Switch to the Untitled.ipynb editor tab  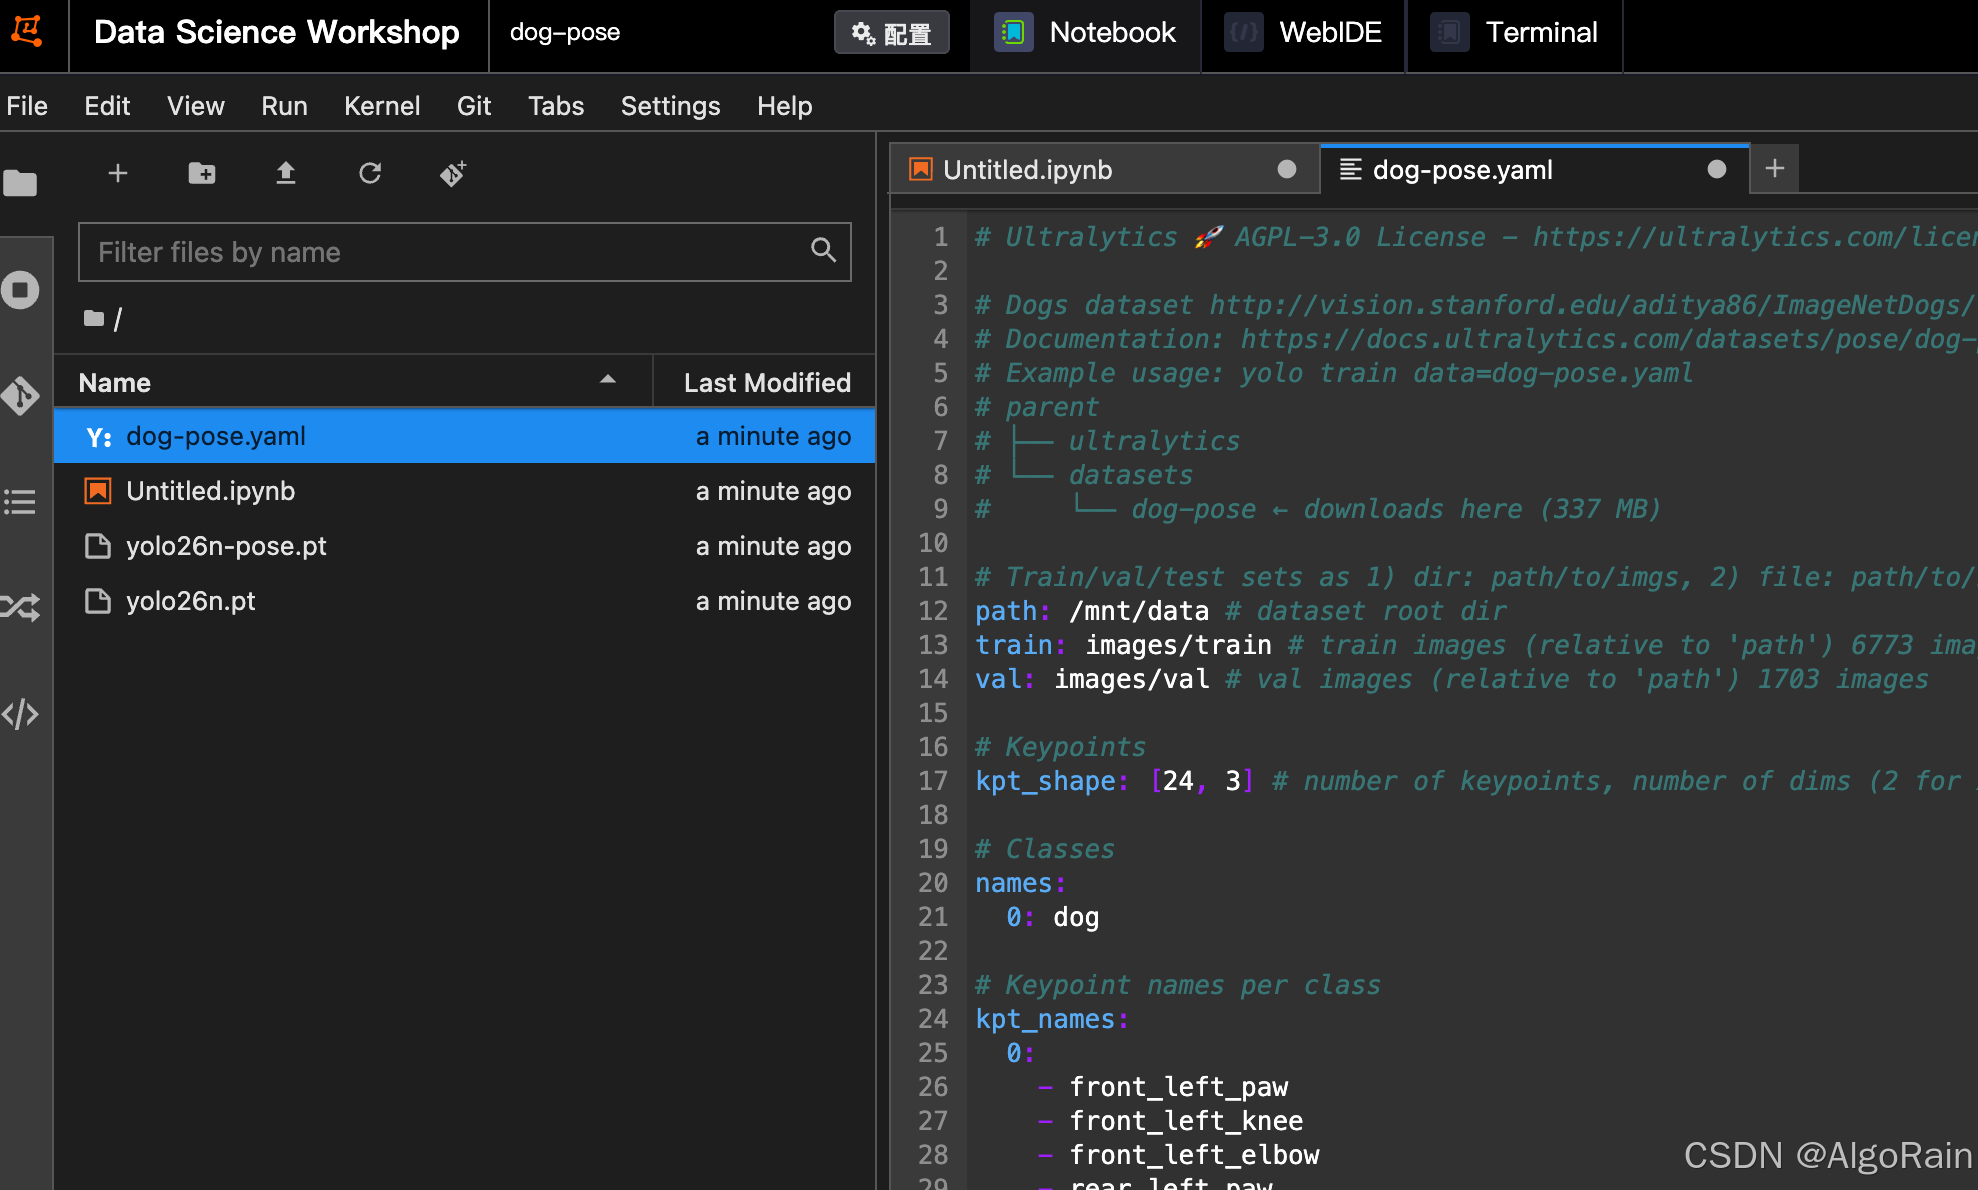[1105, 169]
